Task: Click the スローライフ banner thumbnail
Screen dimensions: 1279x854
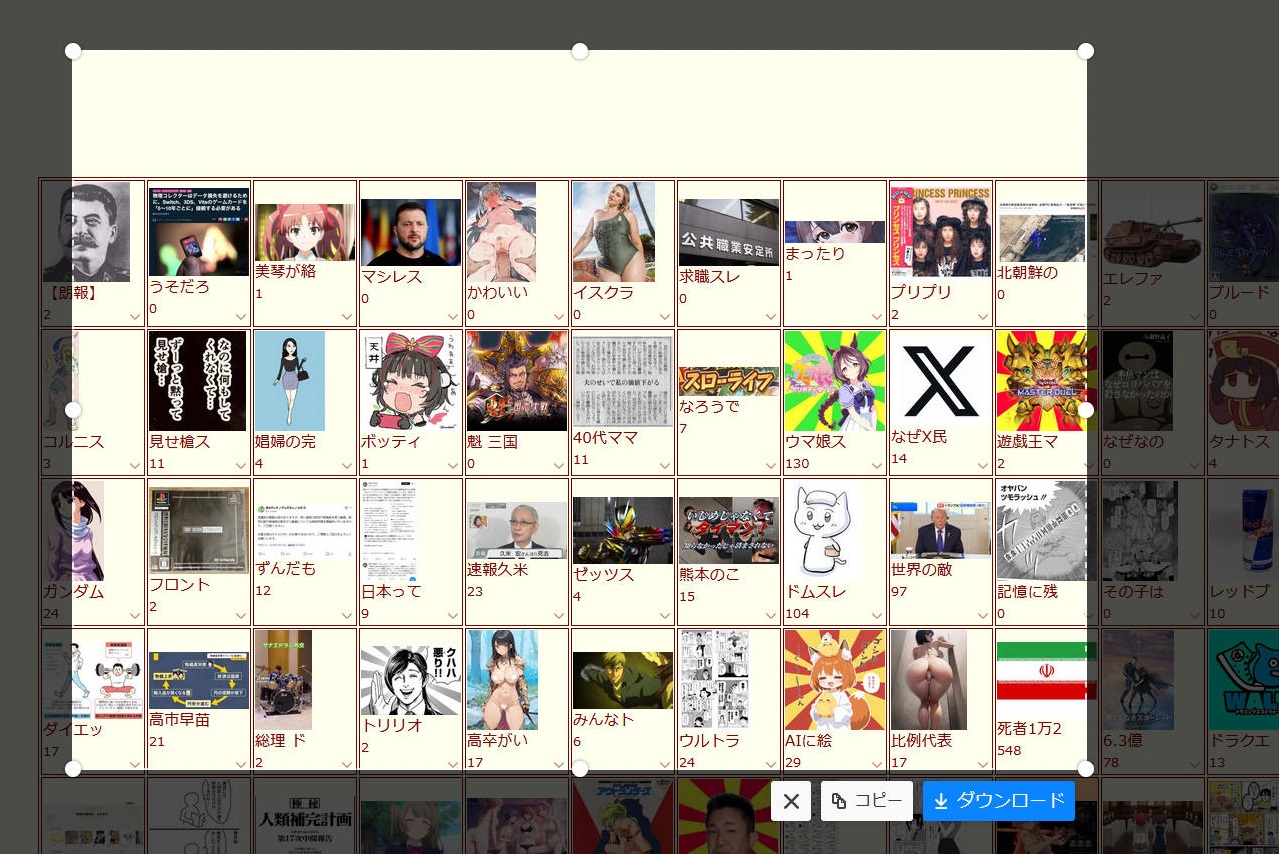Action: click(x=728, y=381)
